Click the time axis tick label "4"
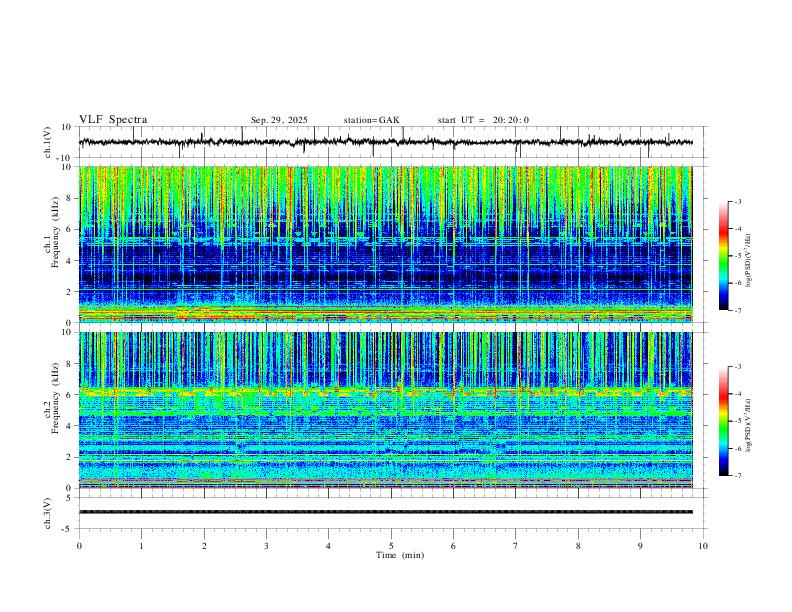This screenshot has height=612, width=792. coord(329,546)
